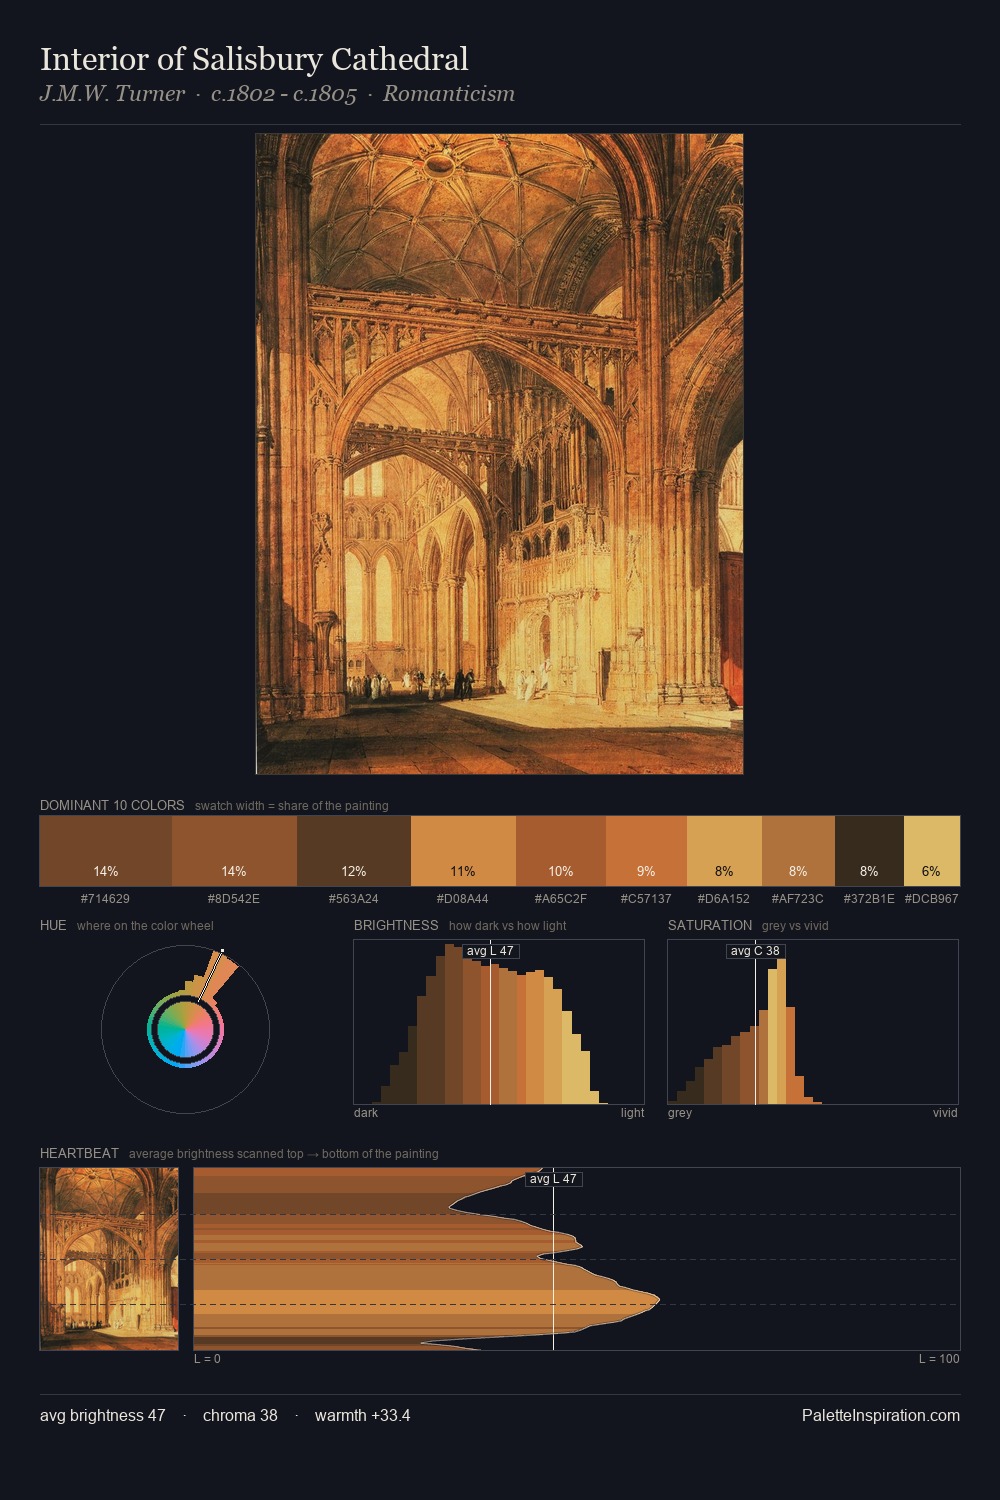
Task: Click the #DCB967 pale yellow swatch
Action: pyautogui.click(x=932, y=851)
